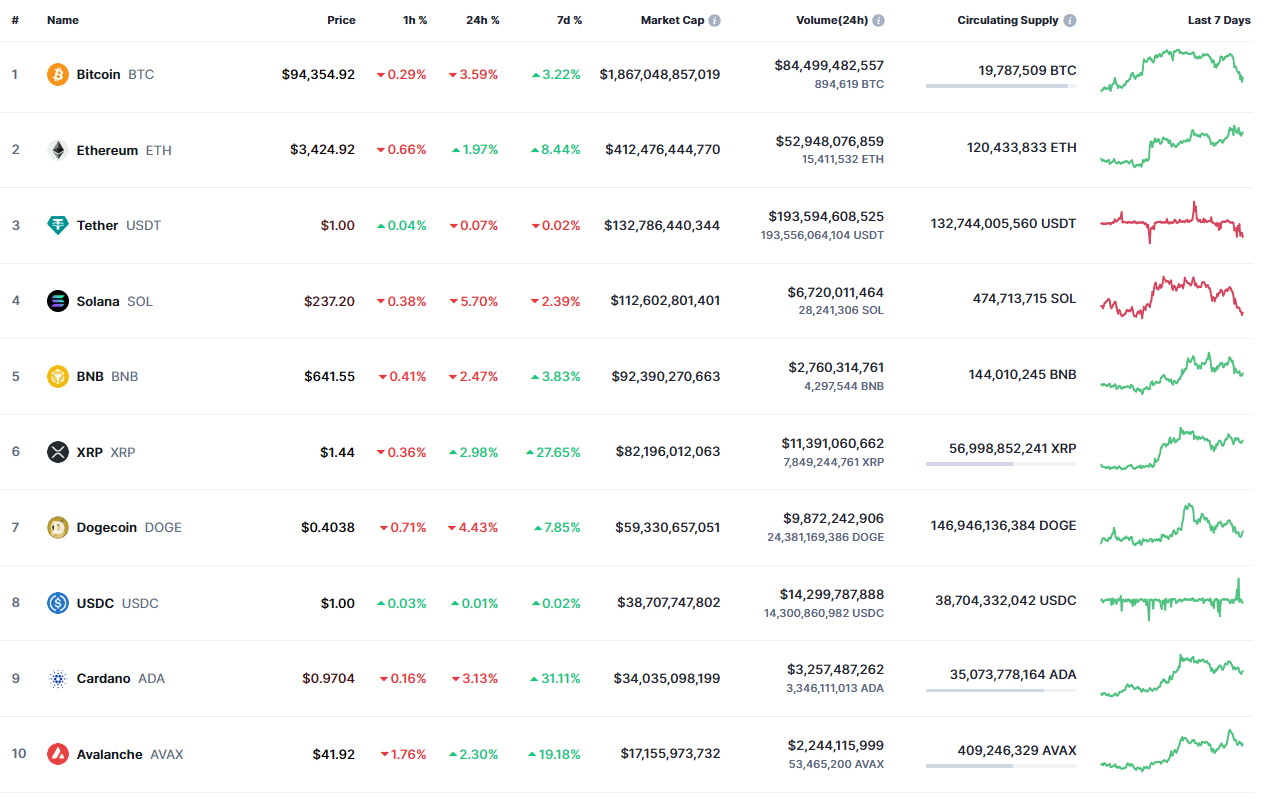The height and width of the screenshot is (799, 1276).
Task: Open the Ethereum ETH name link
Action: 124,150
